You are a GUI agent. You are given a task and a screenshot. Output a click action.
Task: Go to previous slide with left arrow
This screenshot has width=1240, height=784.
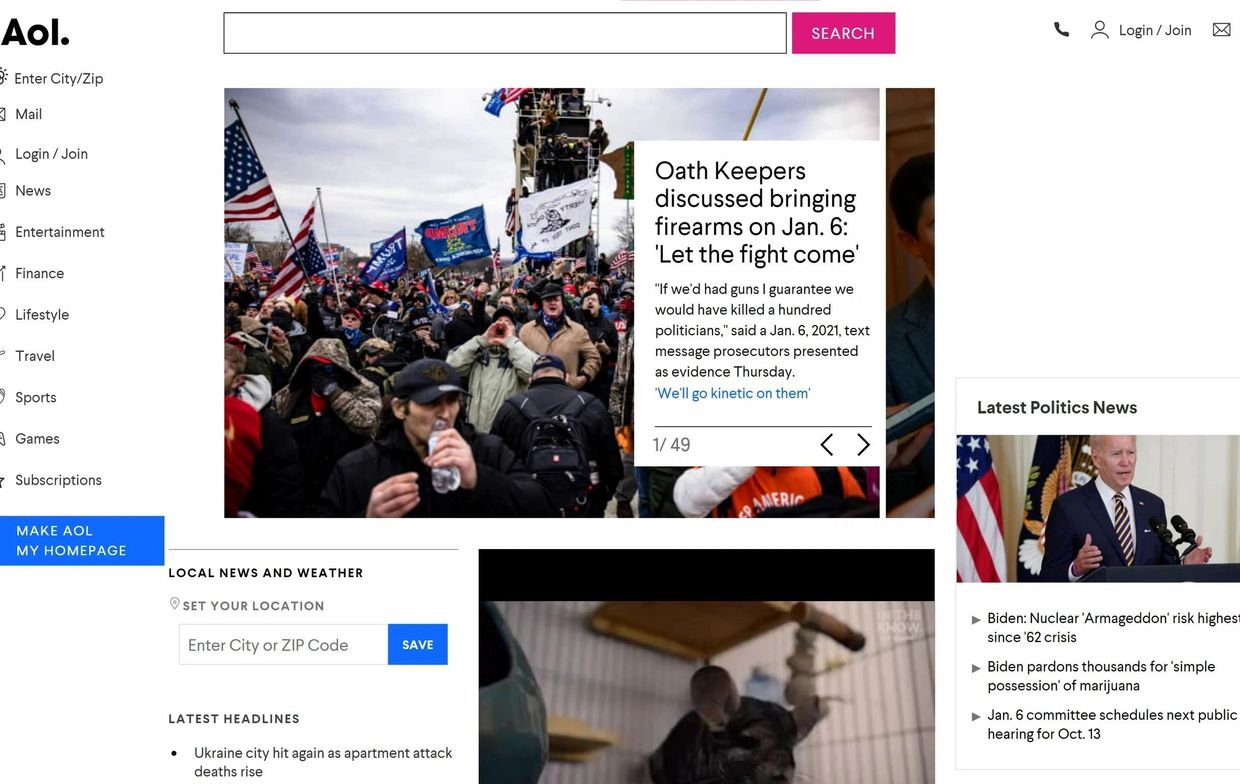click(x=827, y=445)
